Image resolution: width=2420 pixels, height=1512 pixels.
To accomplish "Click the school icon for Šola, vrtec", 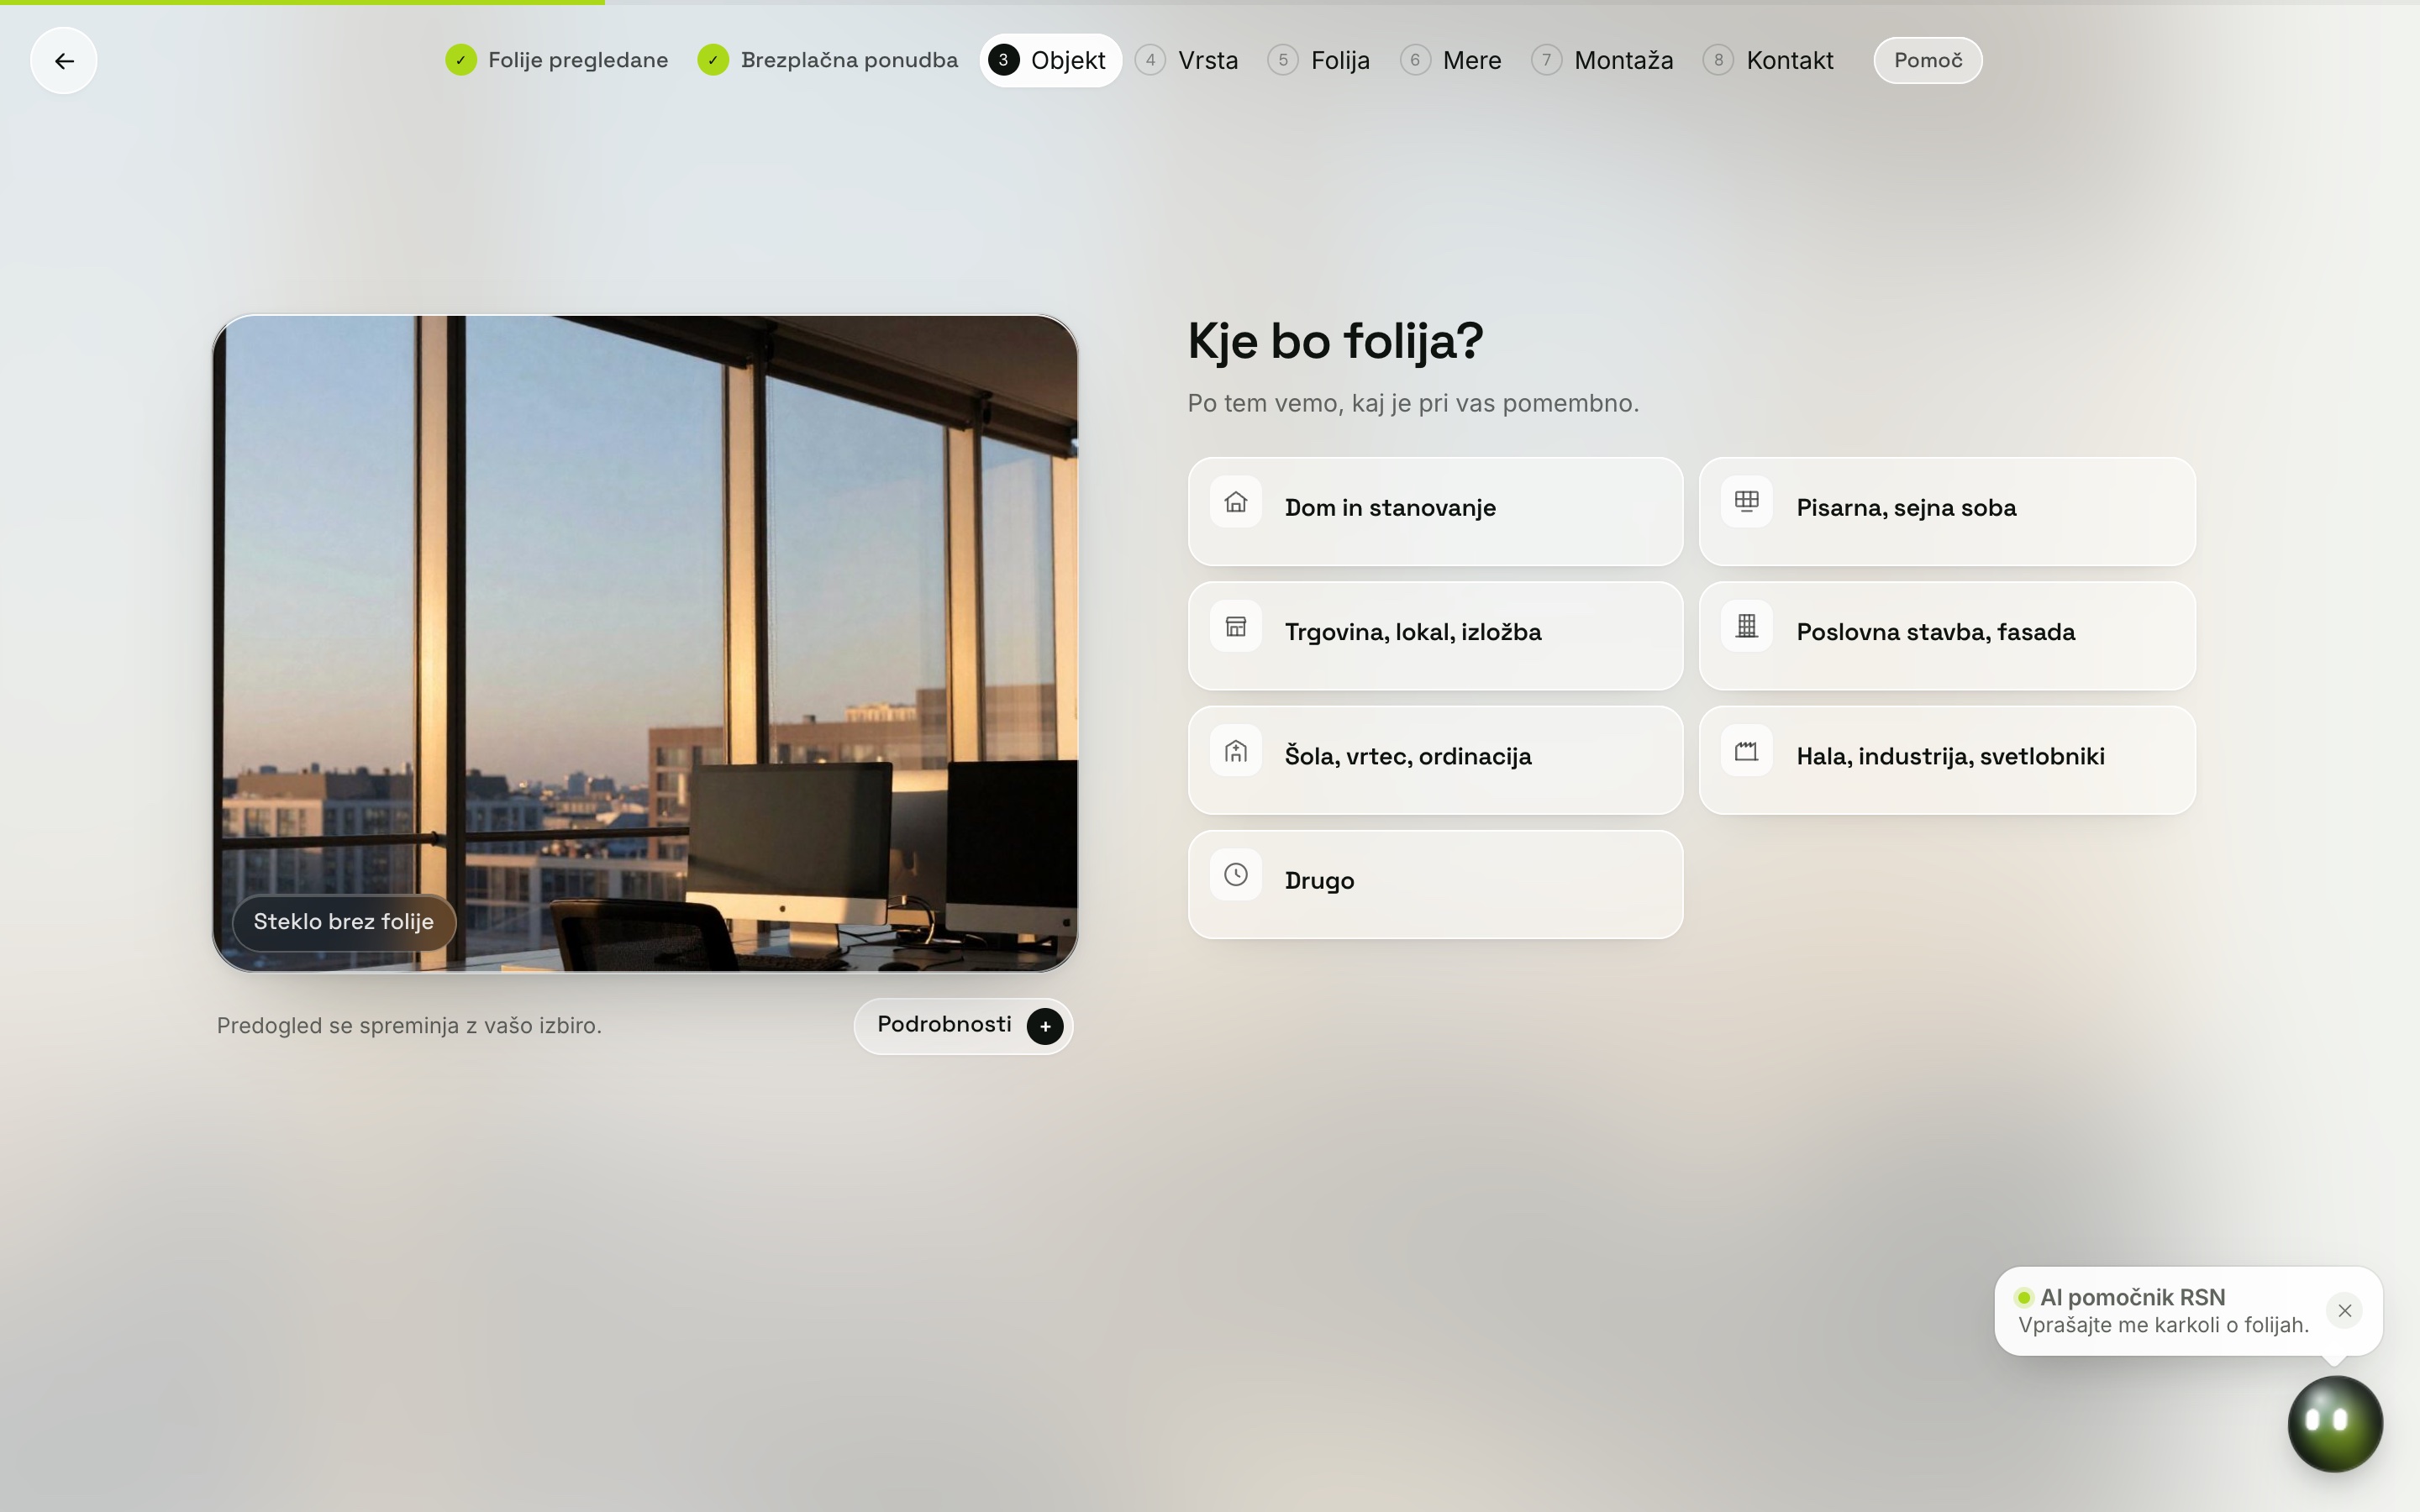I will coord(1236,751).
